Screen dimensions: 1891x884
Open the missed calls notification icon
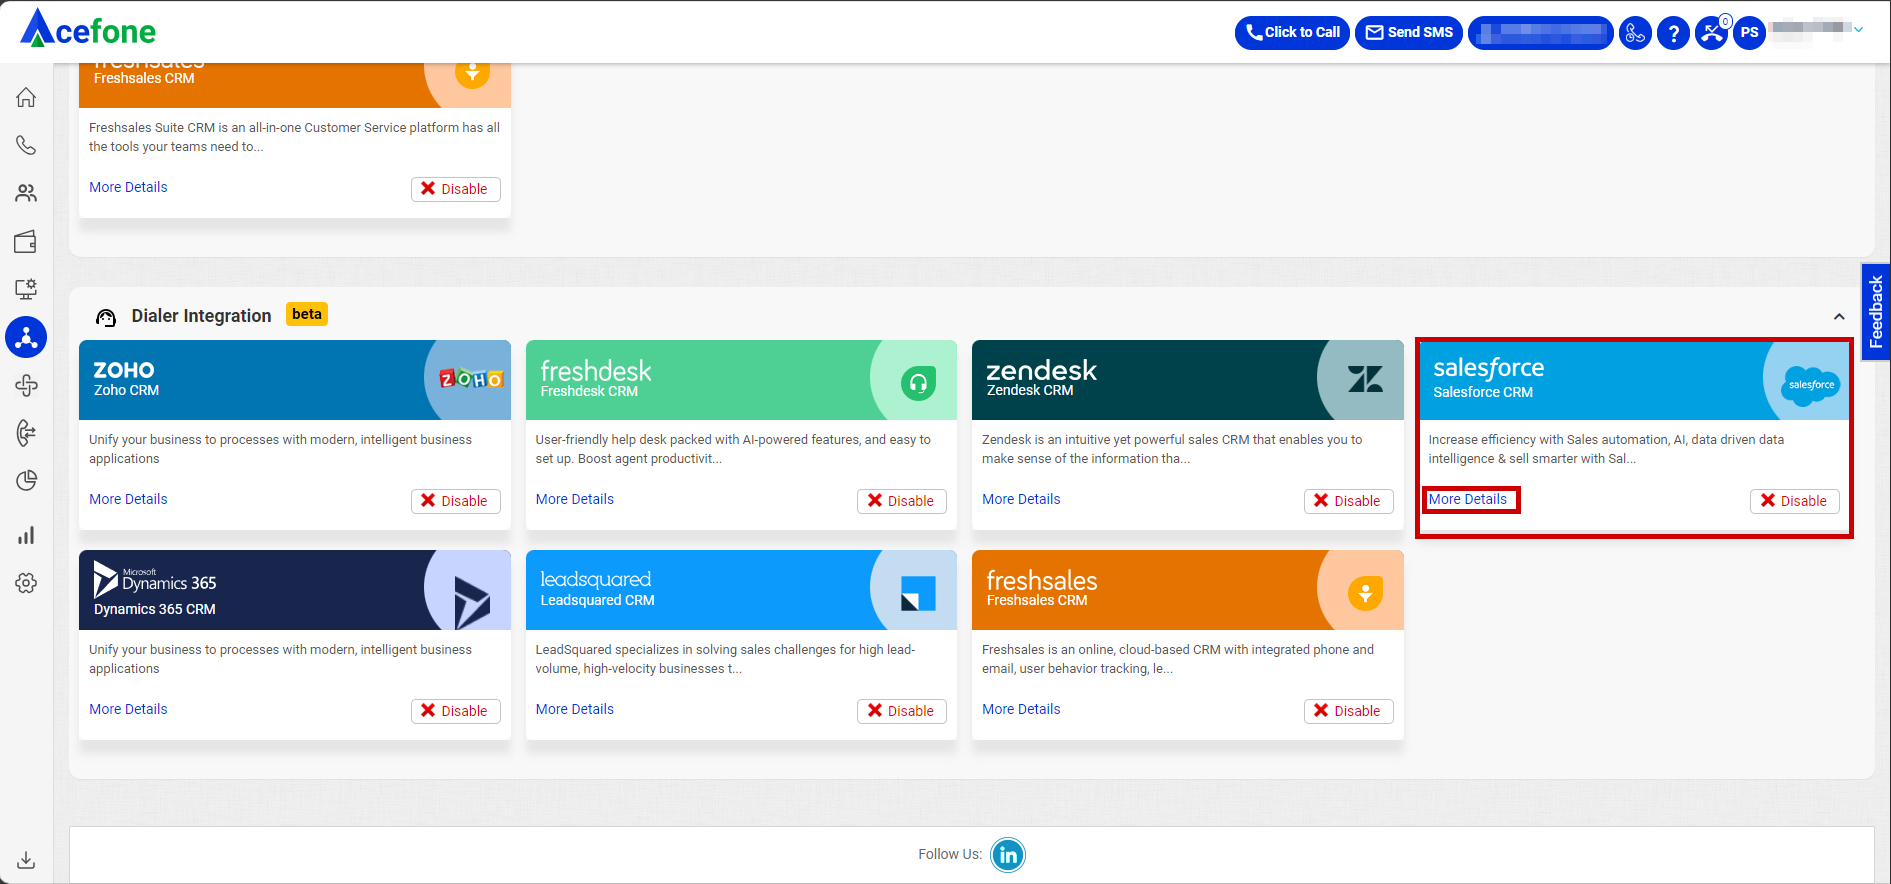(1711, 33)
